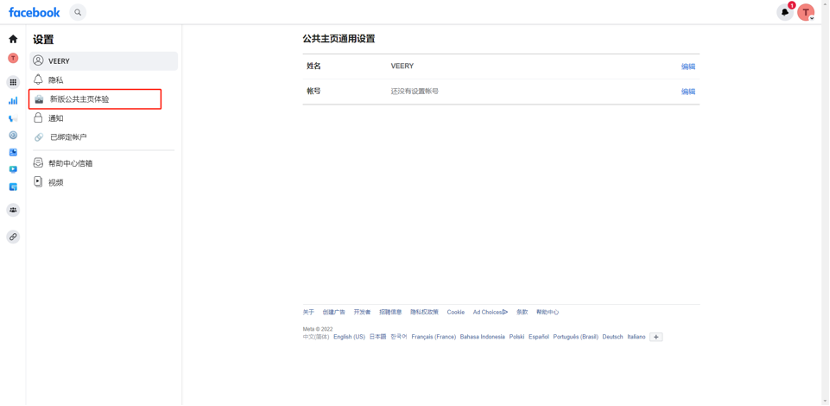Click 编辑 next to 姓名
Screen dimensions: 830x406
pos(688,66)
